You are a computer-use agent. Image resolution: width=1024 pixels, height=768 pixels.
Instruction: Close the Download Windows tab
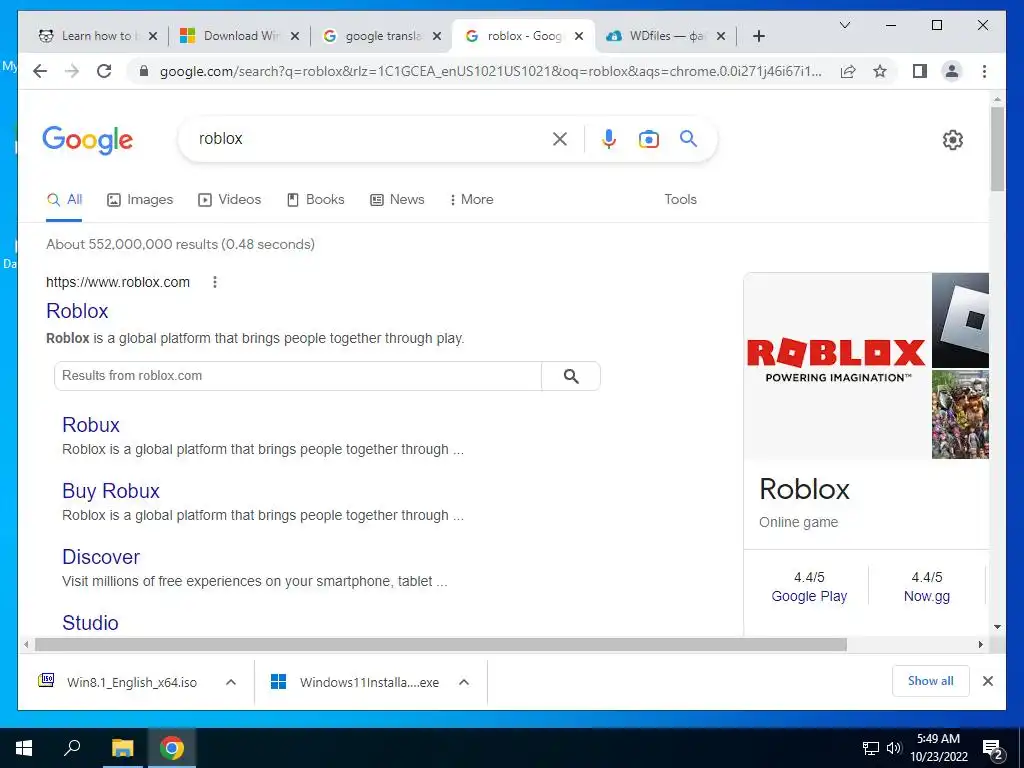pyautogui.click(x=295, y=36)
